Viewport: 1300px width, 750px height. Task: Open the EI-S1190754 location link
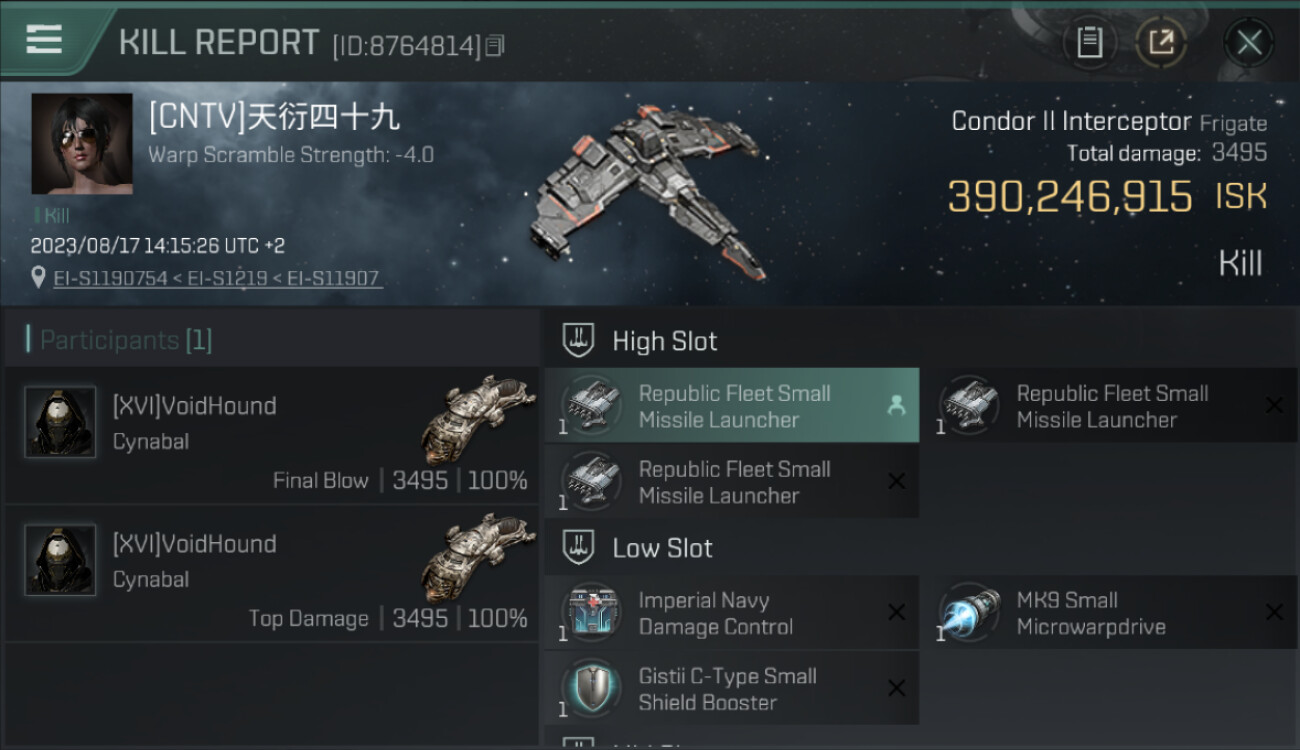(110, 278)
